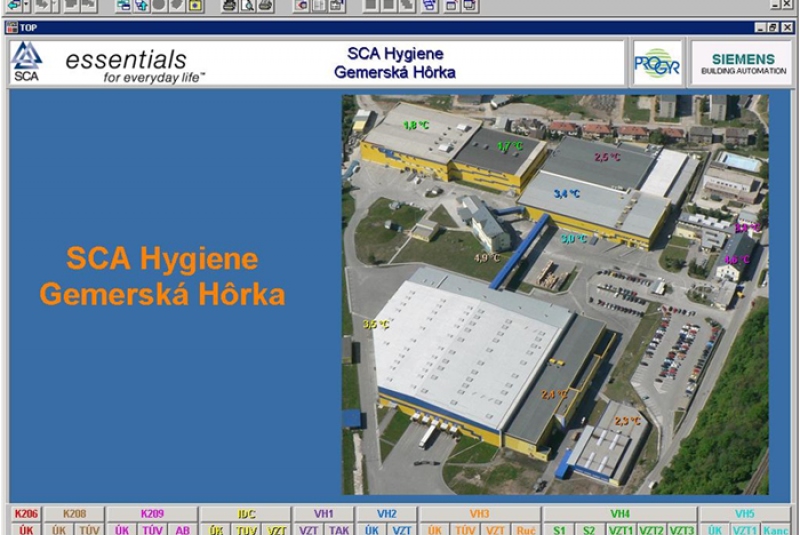
Task: Click the 3,5 °C temperature reading
Action: tap(376, 324)
